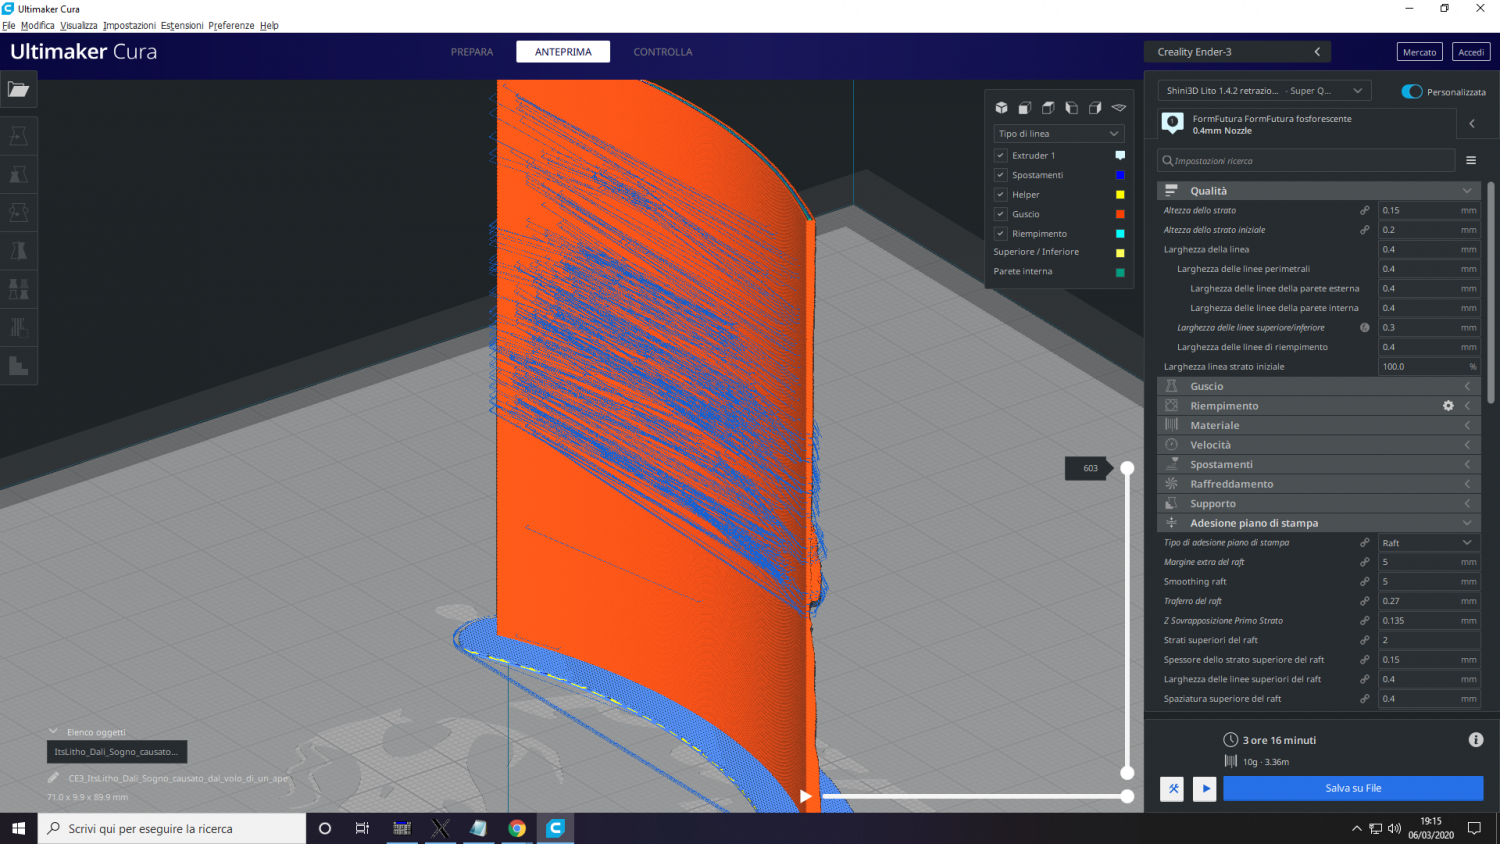The height and width of the screenshot is (844, 1500).
Task: Click the Impostazioni ricerca search field
Action: (1307, 160)
